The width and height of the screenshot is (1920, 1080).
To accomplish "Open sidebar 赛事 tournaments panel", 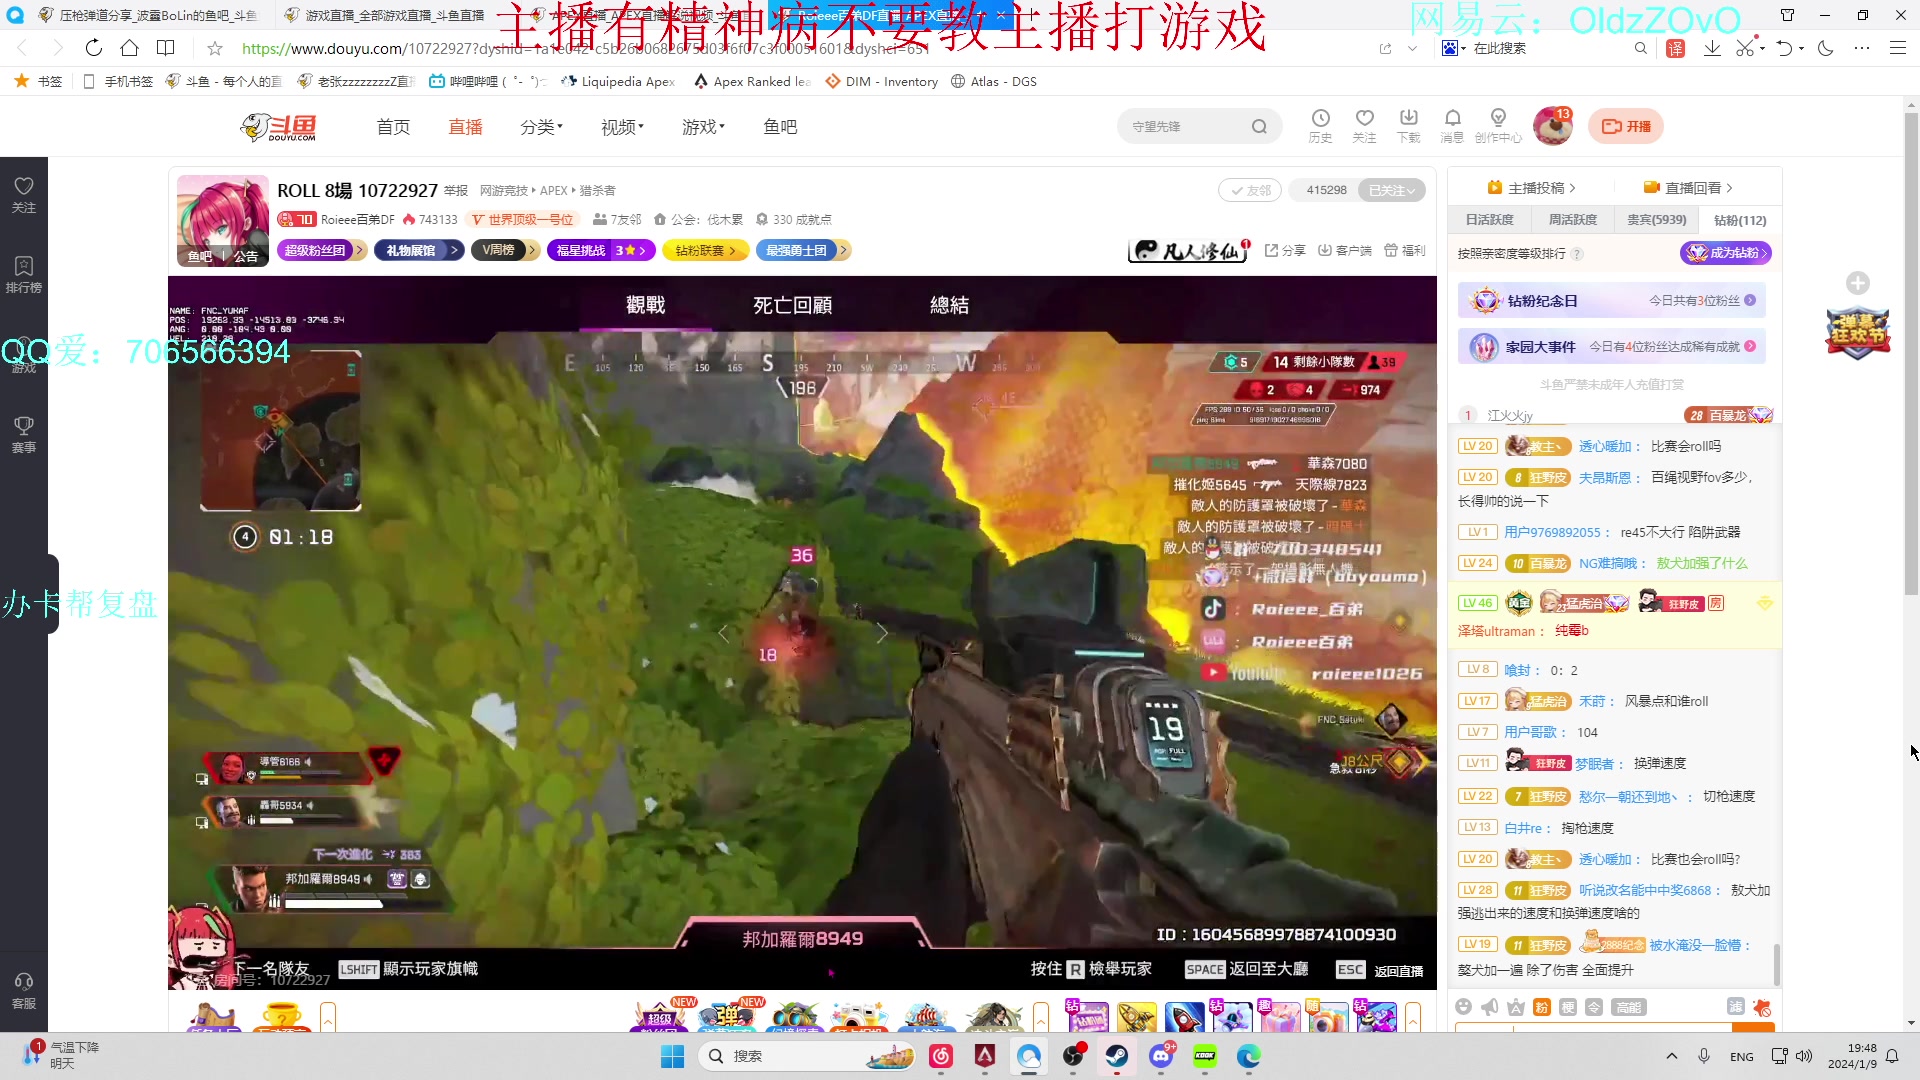I will pyautogui.click(x=24, y=435).
